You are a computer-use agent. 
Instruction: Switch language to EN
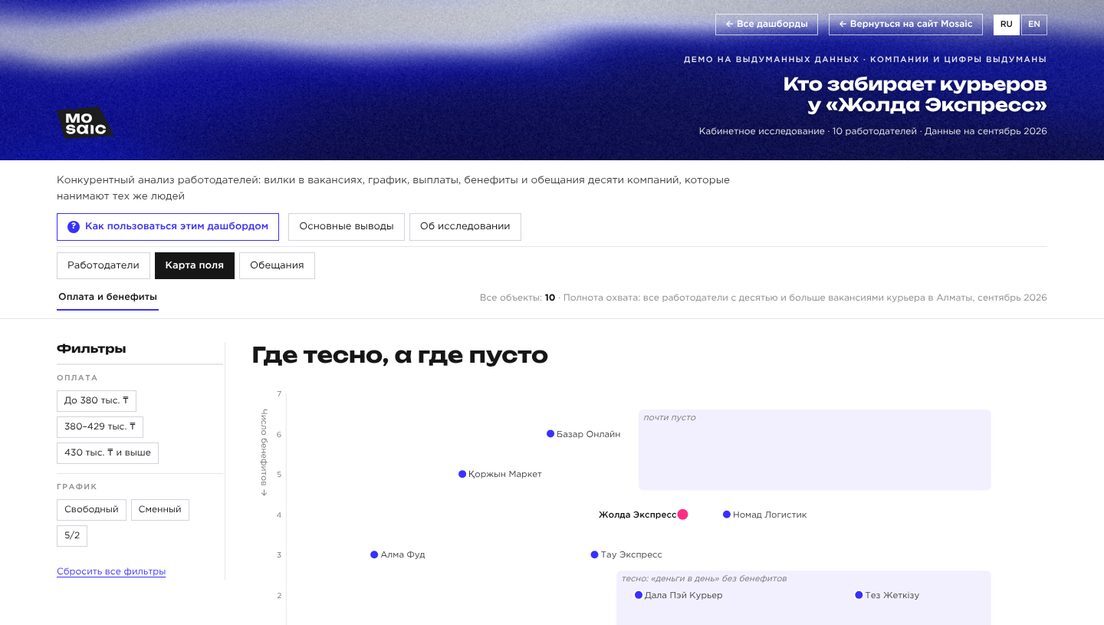tap(1034, 24)
